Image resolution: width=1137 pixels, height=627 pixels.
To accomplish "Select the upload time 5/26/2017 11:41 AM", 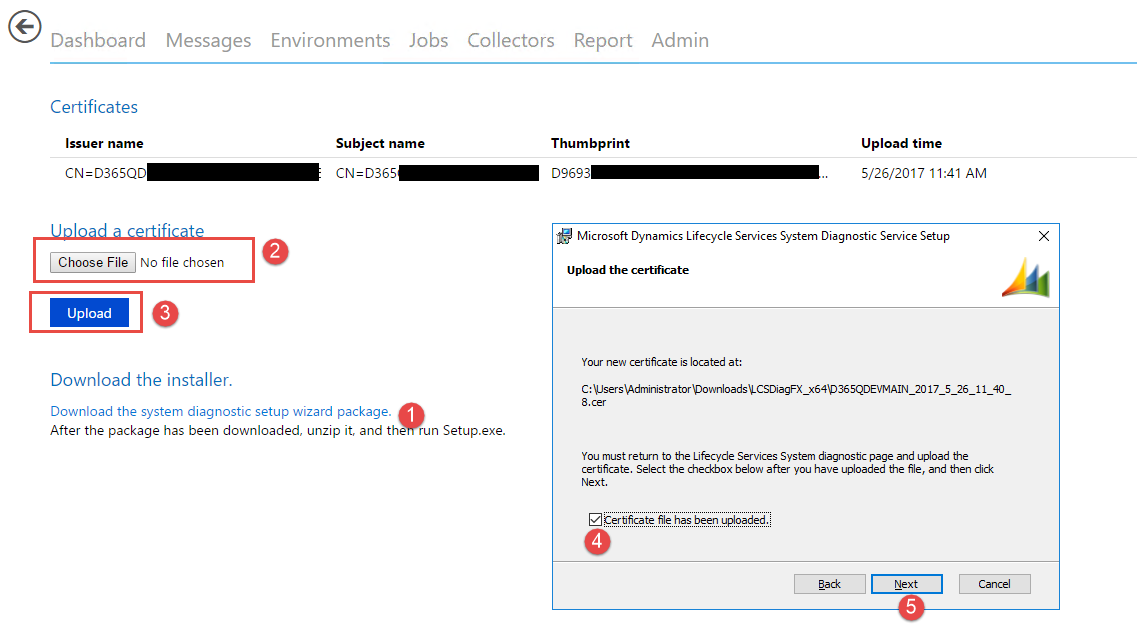I will (924, 173).
